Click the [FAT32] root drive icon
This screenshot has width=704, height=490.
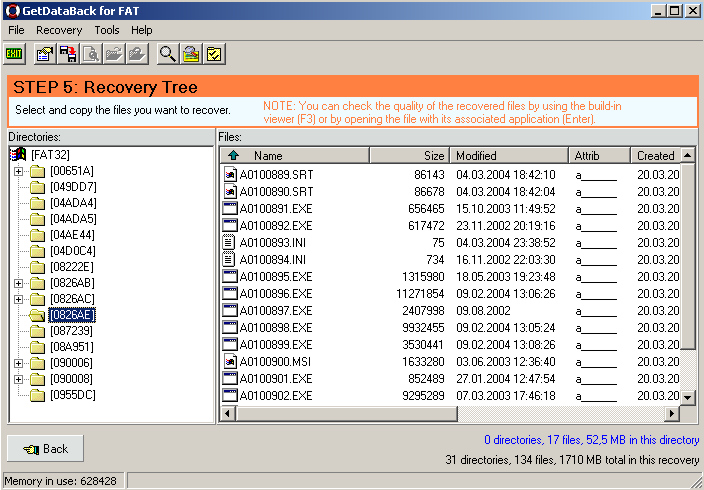(x=18, y=155)
